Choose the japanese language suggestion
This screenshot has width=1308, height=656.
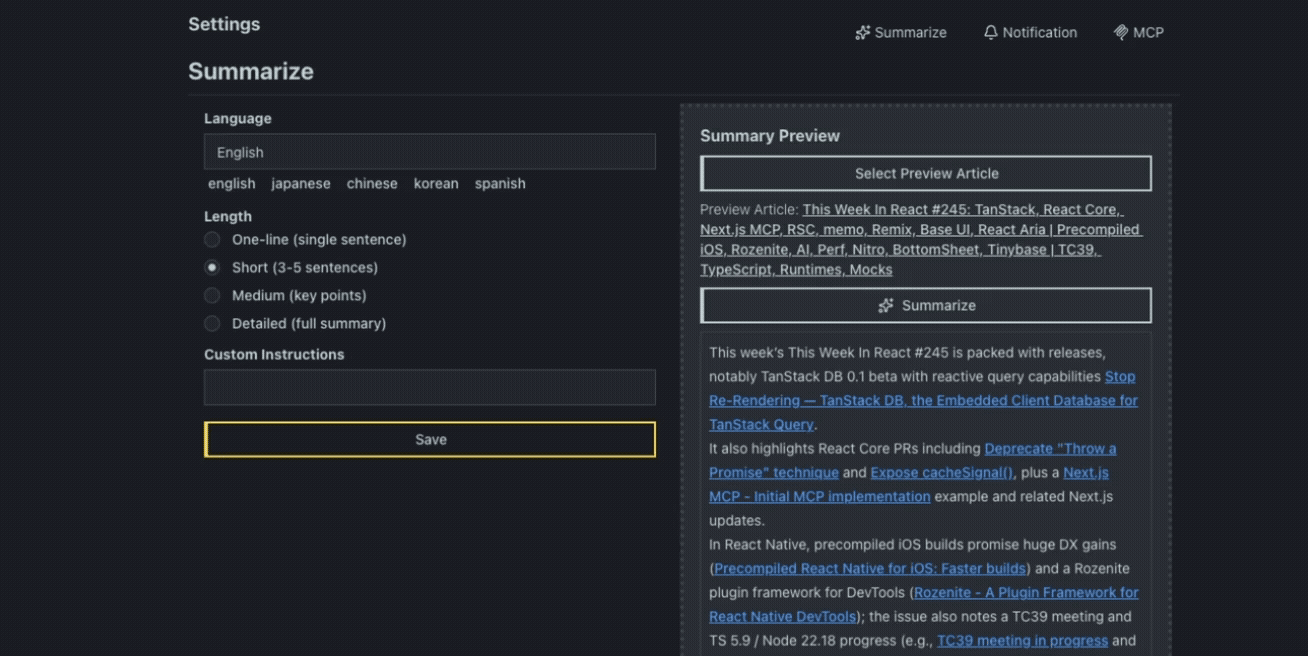coord(300,184)
